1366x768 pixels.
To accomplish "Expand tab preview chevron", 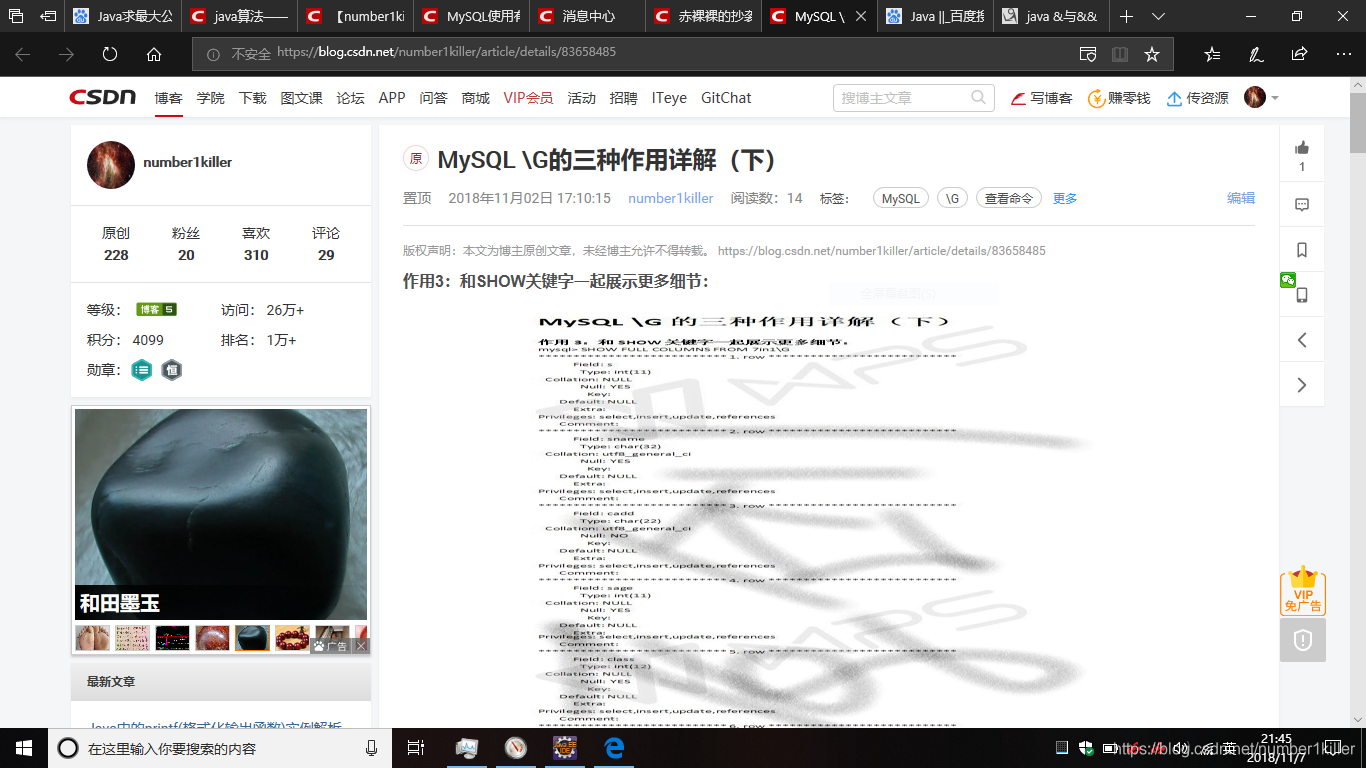I will tap(1158, 16).
